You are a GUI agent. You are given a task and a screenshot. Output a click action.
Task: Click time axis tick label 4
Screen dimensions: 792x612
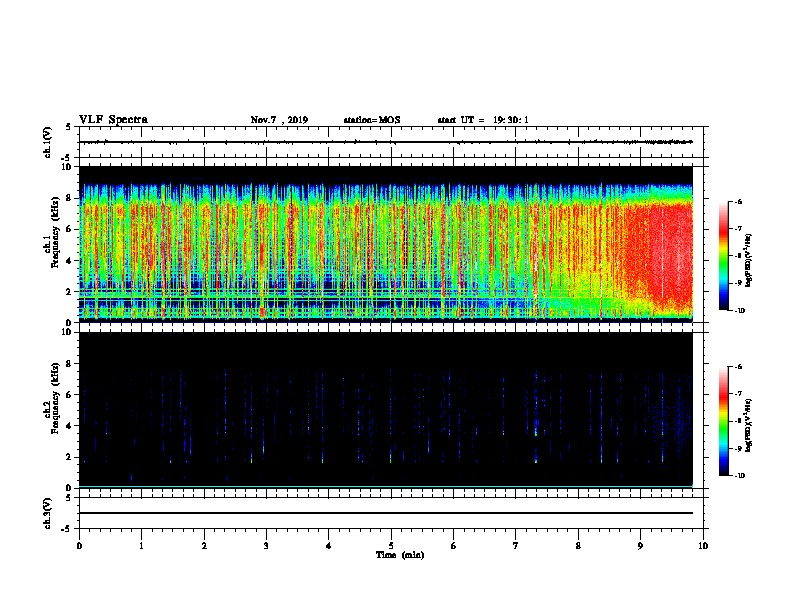pos(329,546)
